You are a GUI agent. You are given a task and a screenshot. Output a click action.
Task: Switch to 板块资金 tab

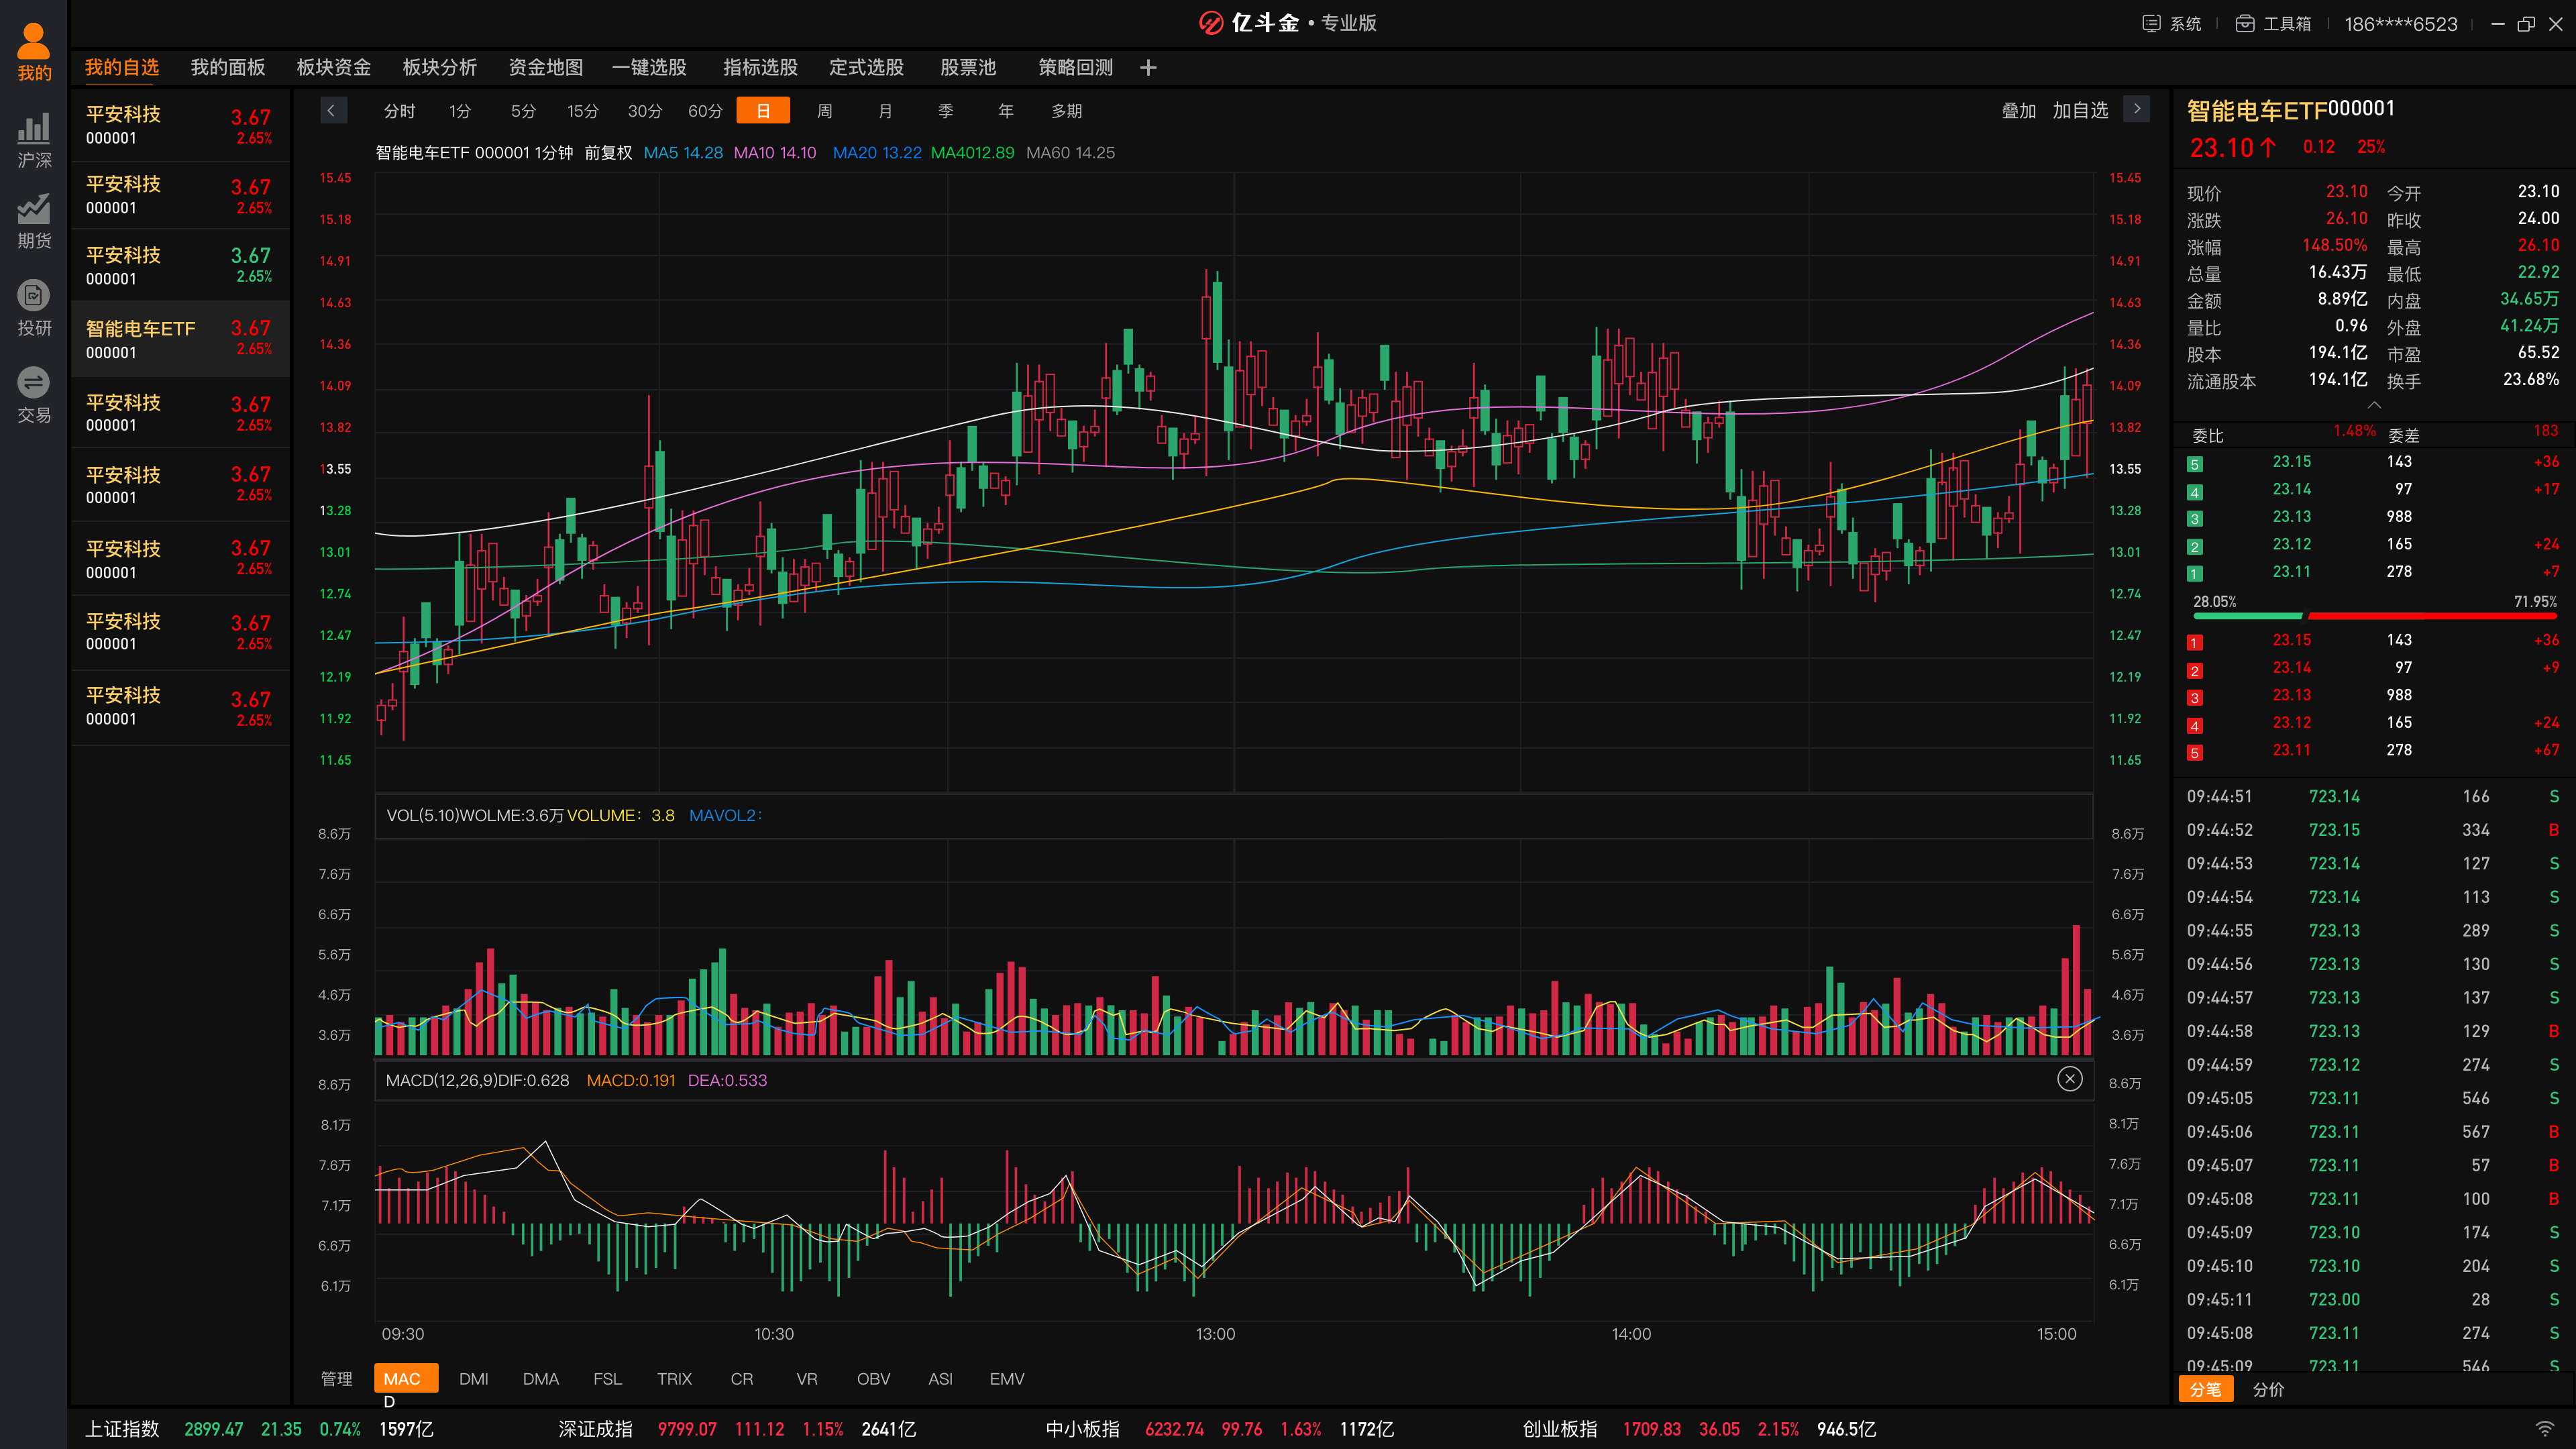coord(334,67)
